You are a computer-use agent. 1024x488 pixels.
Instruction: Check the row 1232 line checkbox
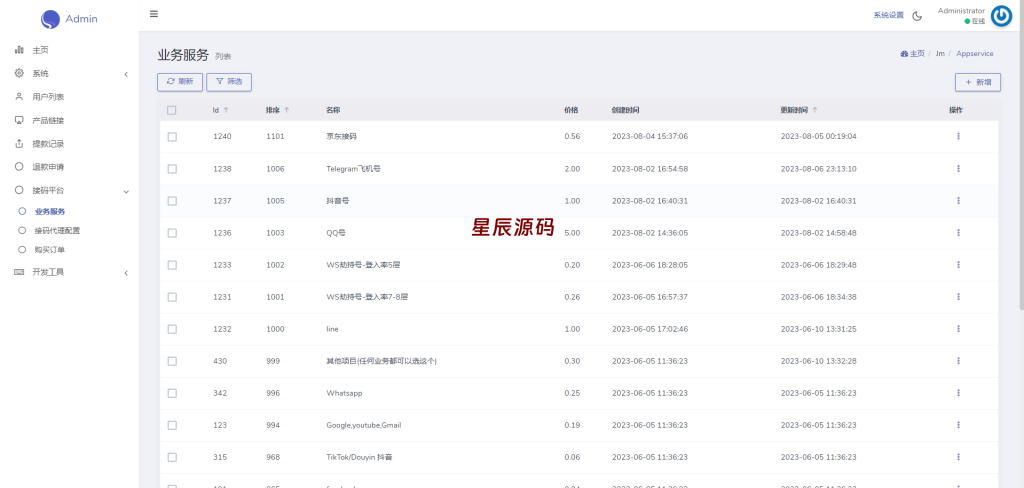click(172, 329)
